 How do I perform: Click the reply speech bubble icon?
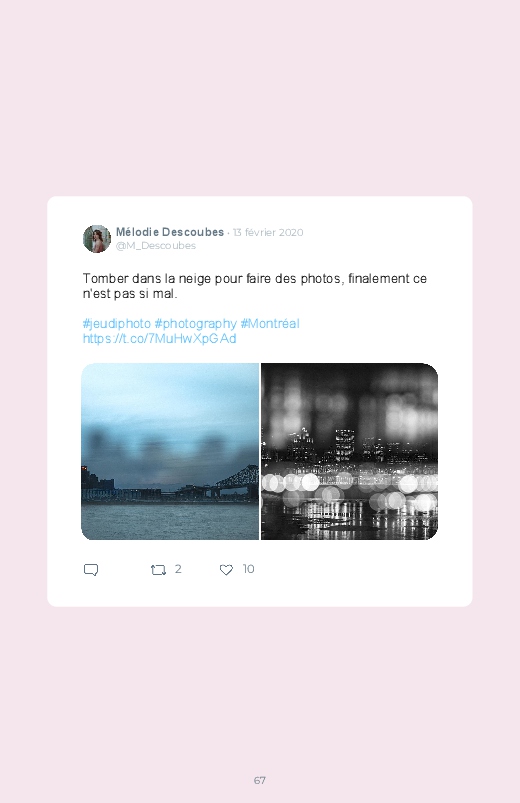click(x=91, y=570)
